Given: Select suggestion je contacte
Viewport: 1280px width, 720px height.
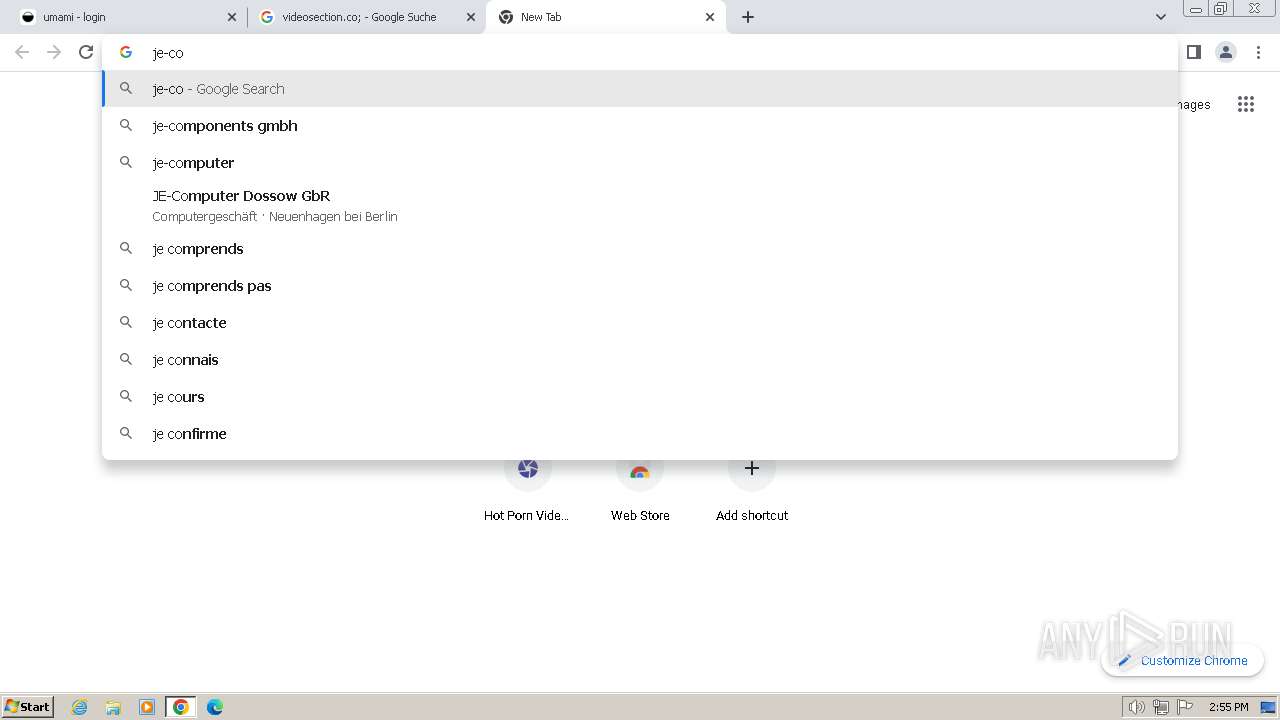Looking at the screenshot, I should tap(640, 323).
